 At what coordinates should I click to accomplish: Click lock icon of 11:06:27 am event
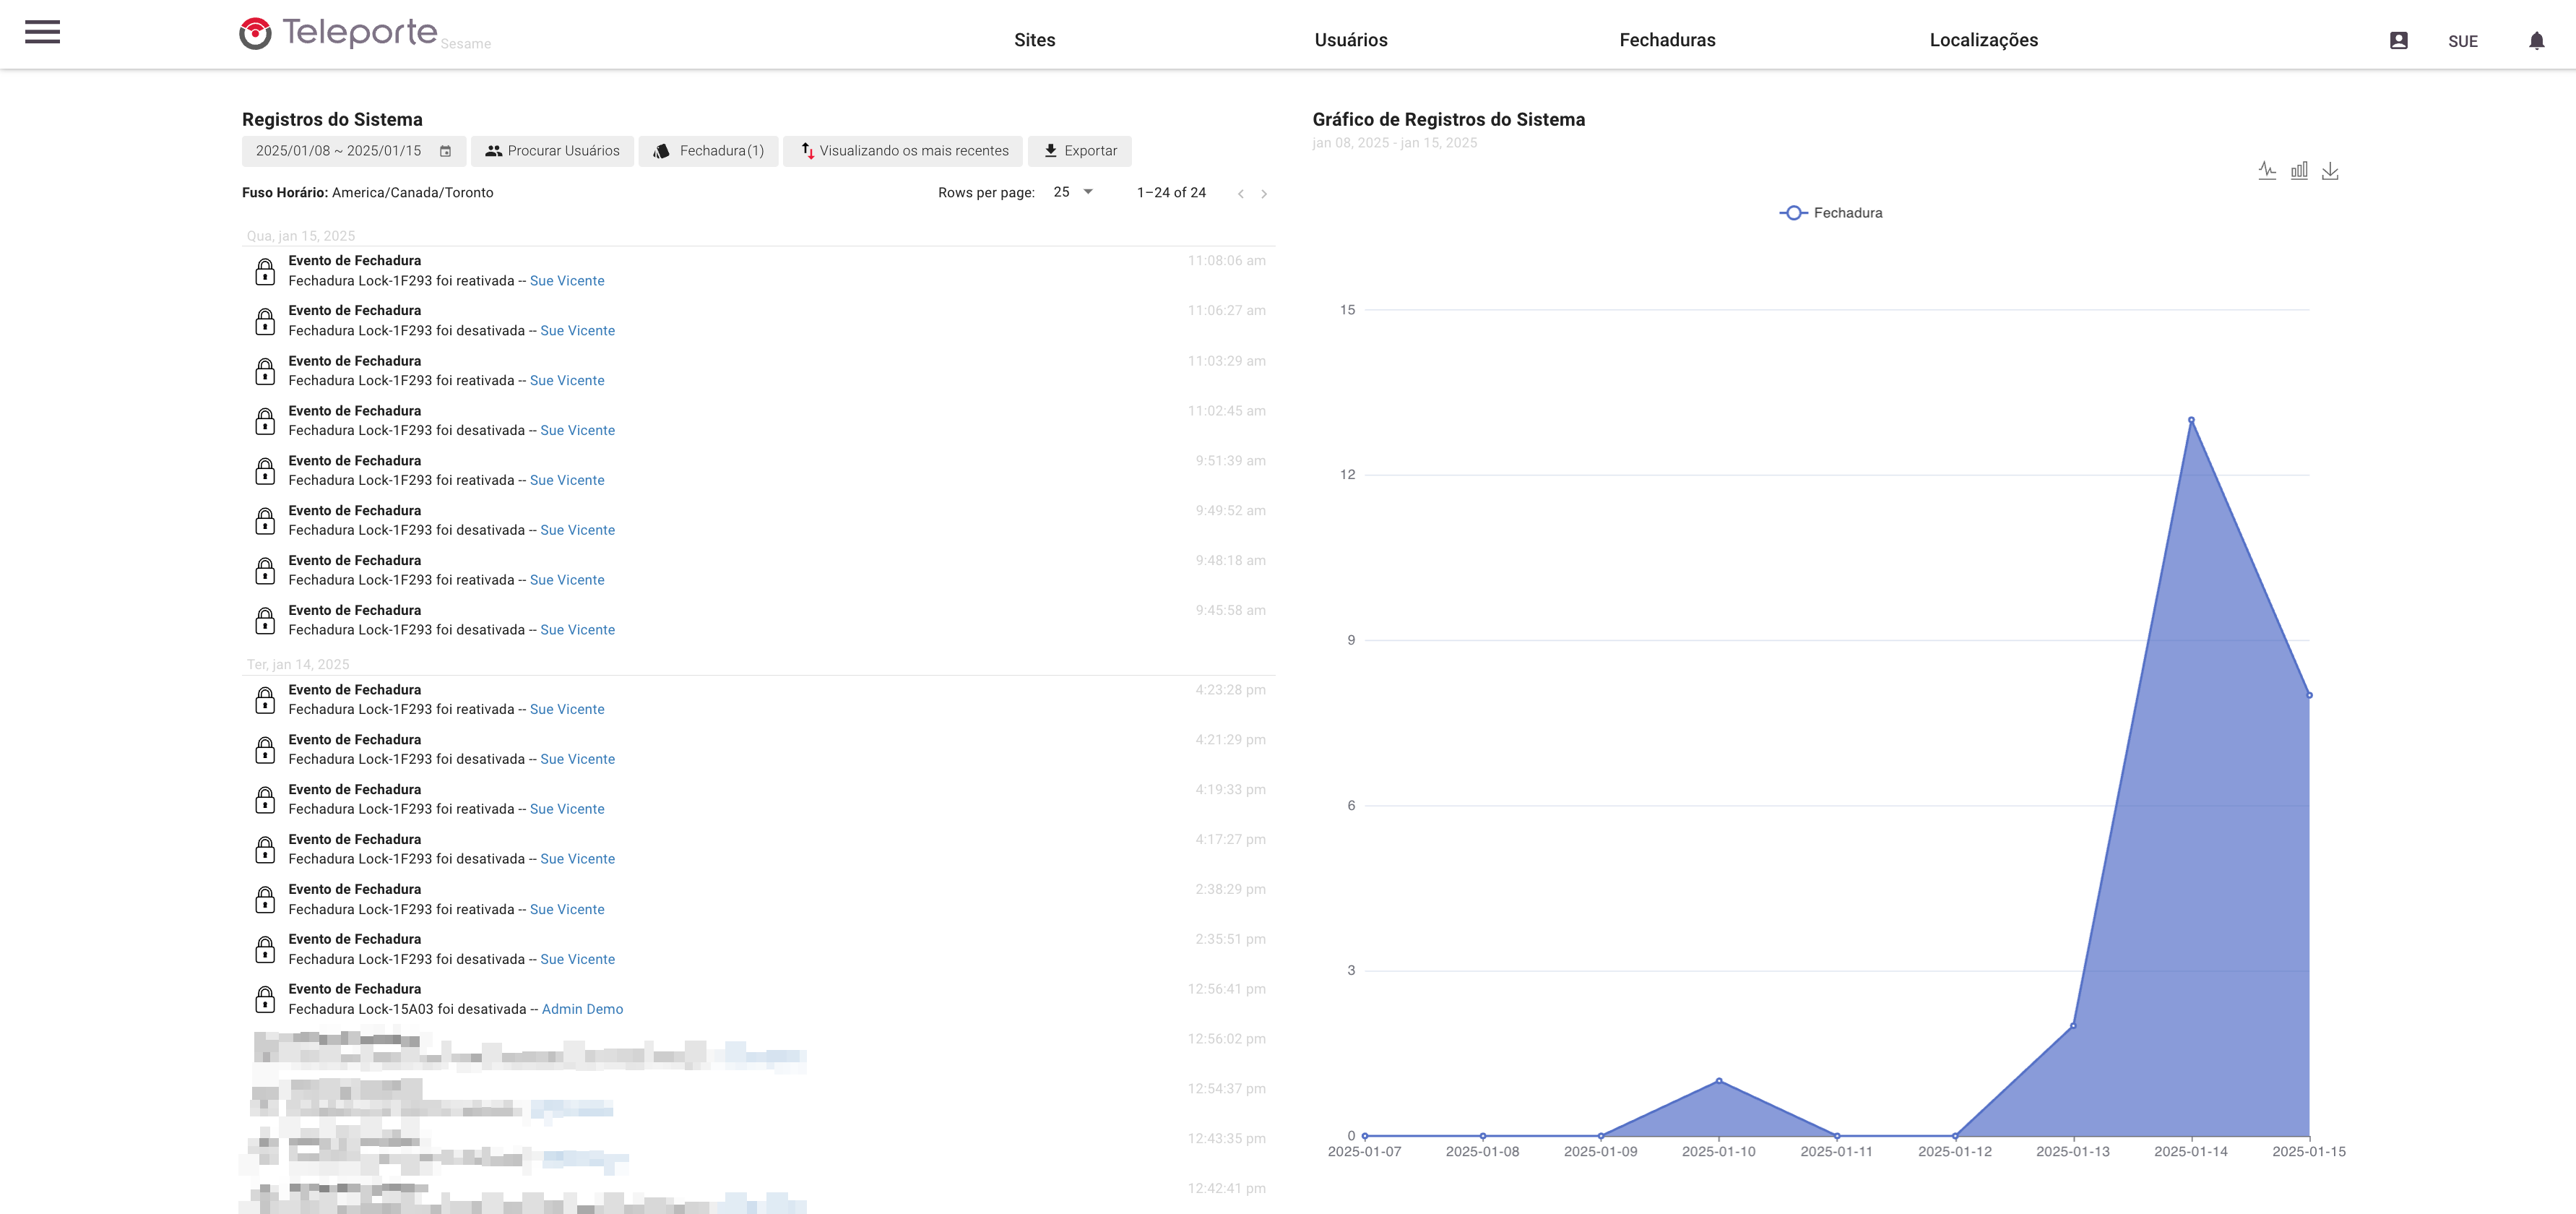click(x=265, y=322)
